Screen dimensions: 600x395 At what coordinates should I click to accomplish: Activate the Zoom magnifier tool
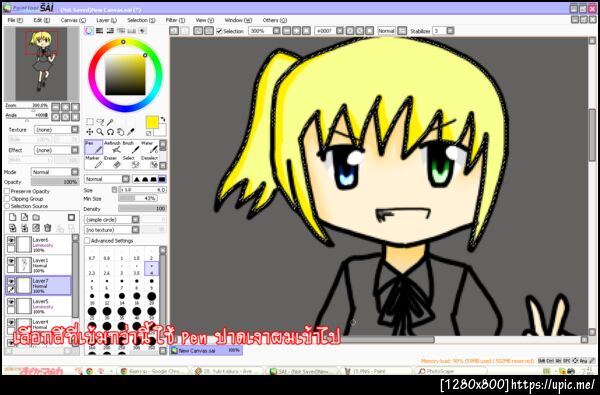click(100, 132)
